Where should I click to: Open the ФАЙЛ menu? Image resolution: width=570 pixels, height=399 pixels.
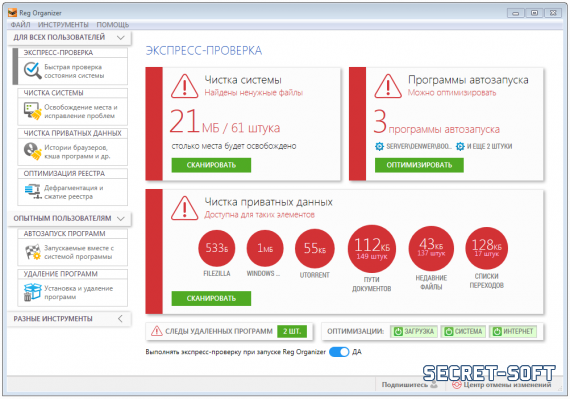[20, 25]
